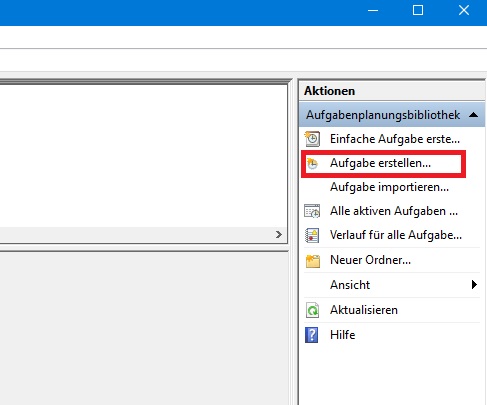487x405 pixels.
Task: Close the window with the X button
Action: (464, 10)
